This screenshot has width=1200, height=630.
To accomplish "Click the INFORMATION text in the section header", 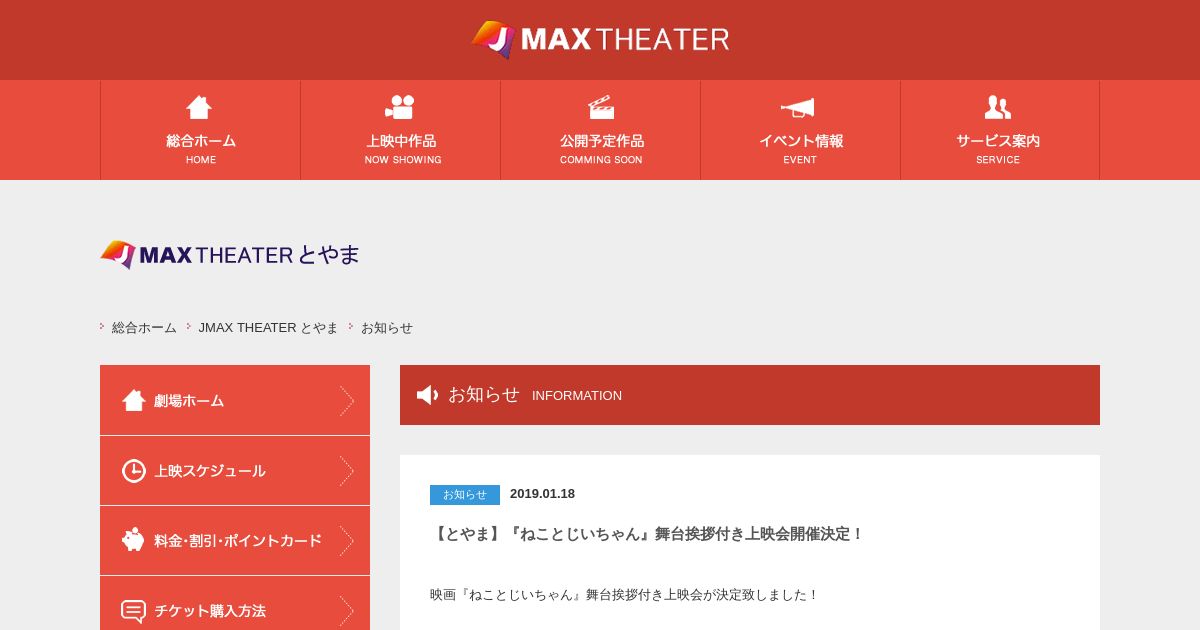I will click(x=577, y=396).
